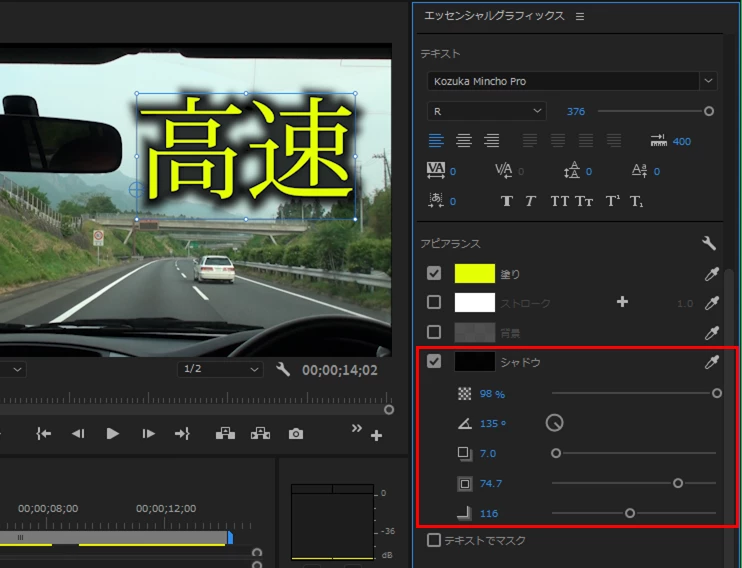Align text right
This screenshot has width=742, height=568.
(492, 141)
